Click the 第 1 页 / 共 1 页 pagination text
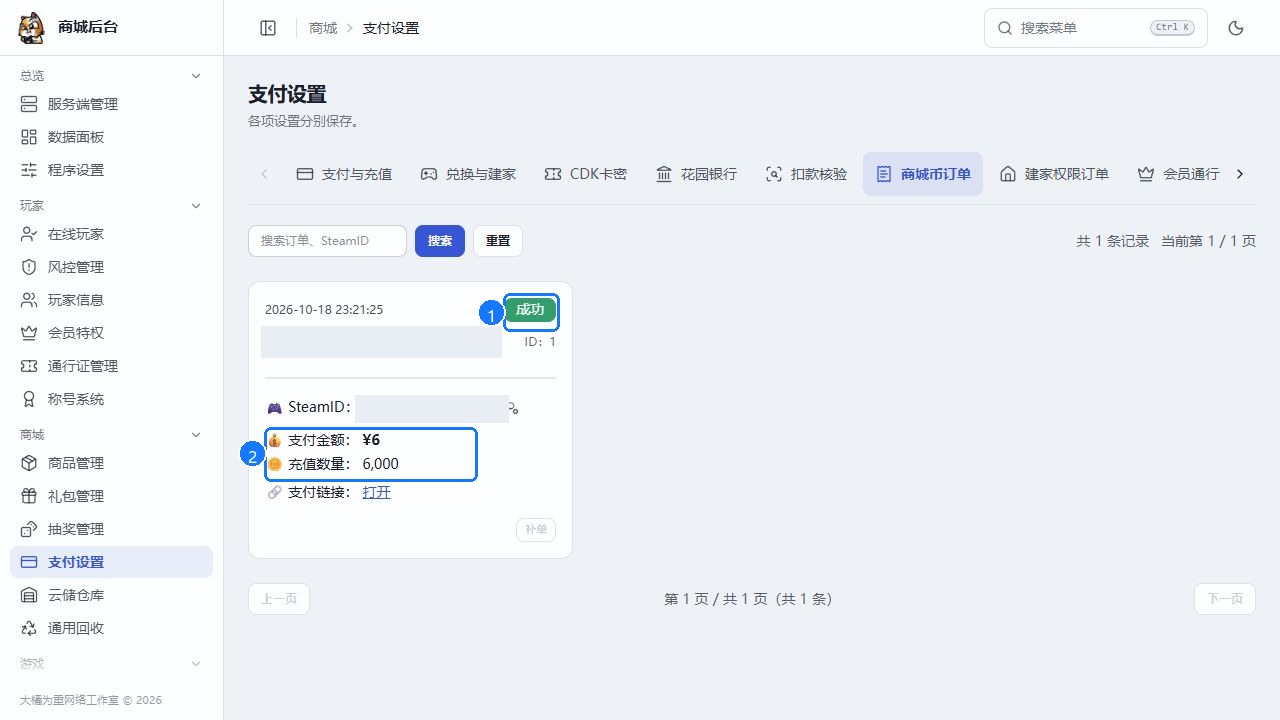 coord(748,599)
